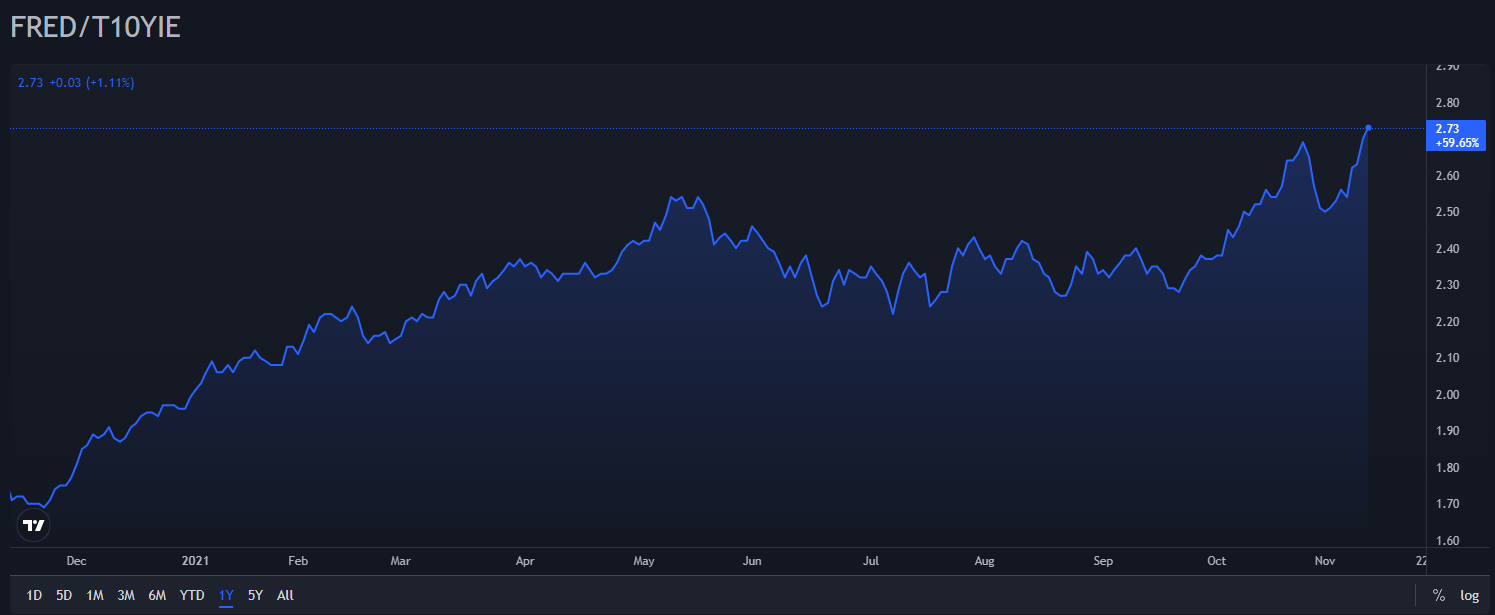The width and height of the screenshot is (1495, 615).
Task: Select the active 1Y range
Action: pyautogui.click(x=226, y=595)
